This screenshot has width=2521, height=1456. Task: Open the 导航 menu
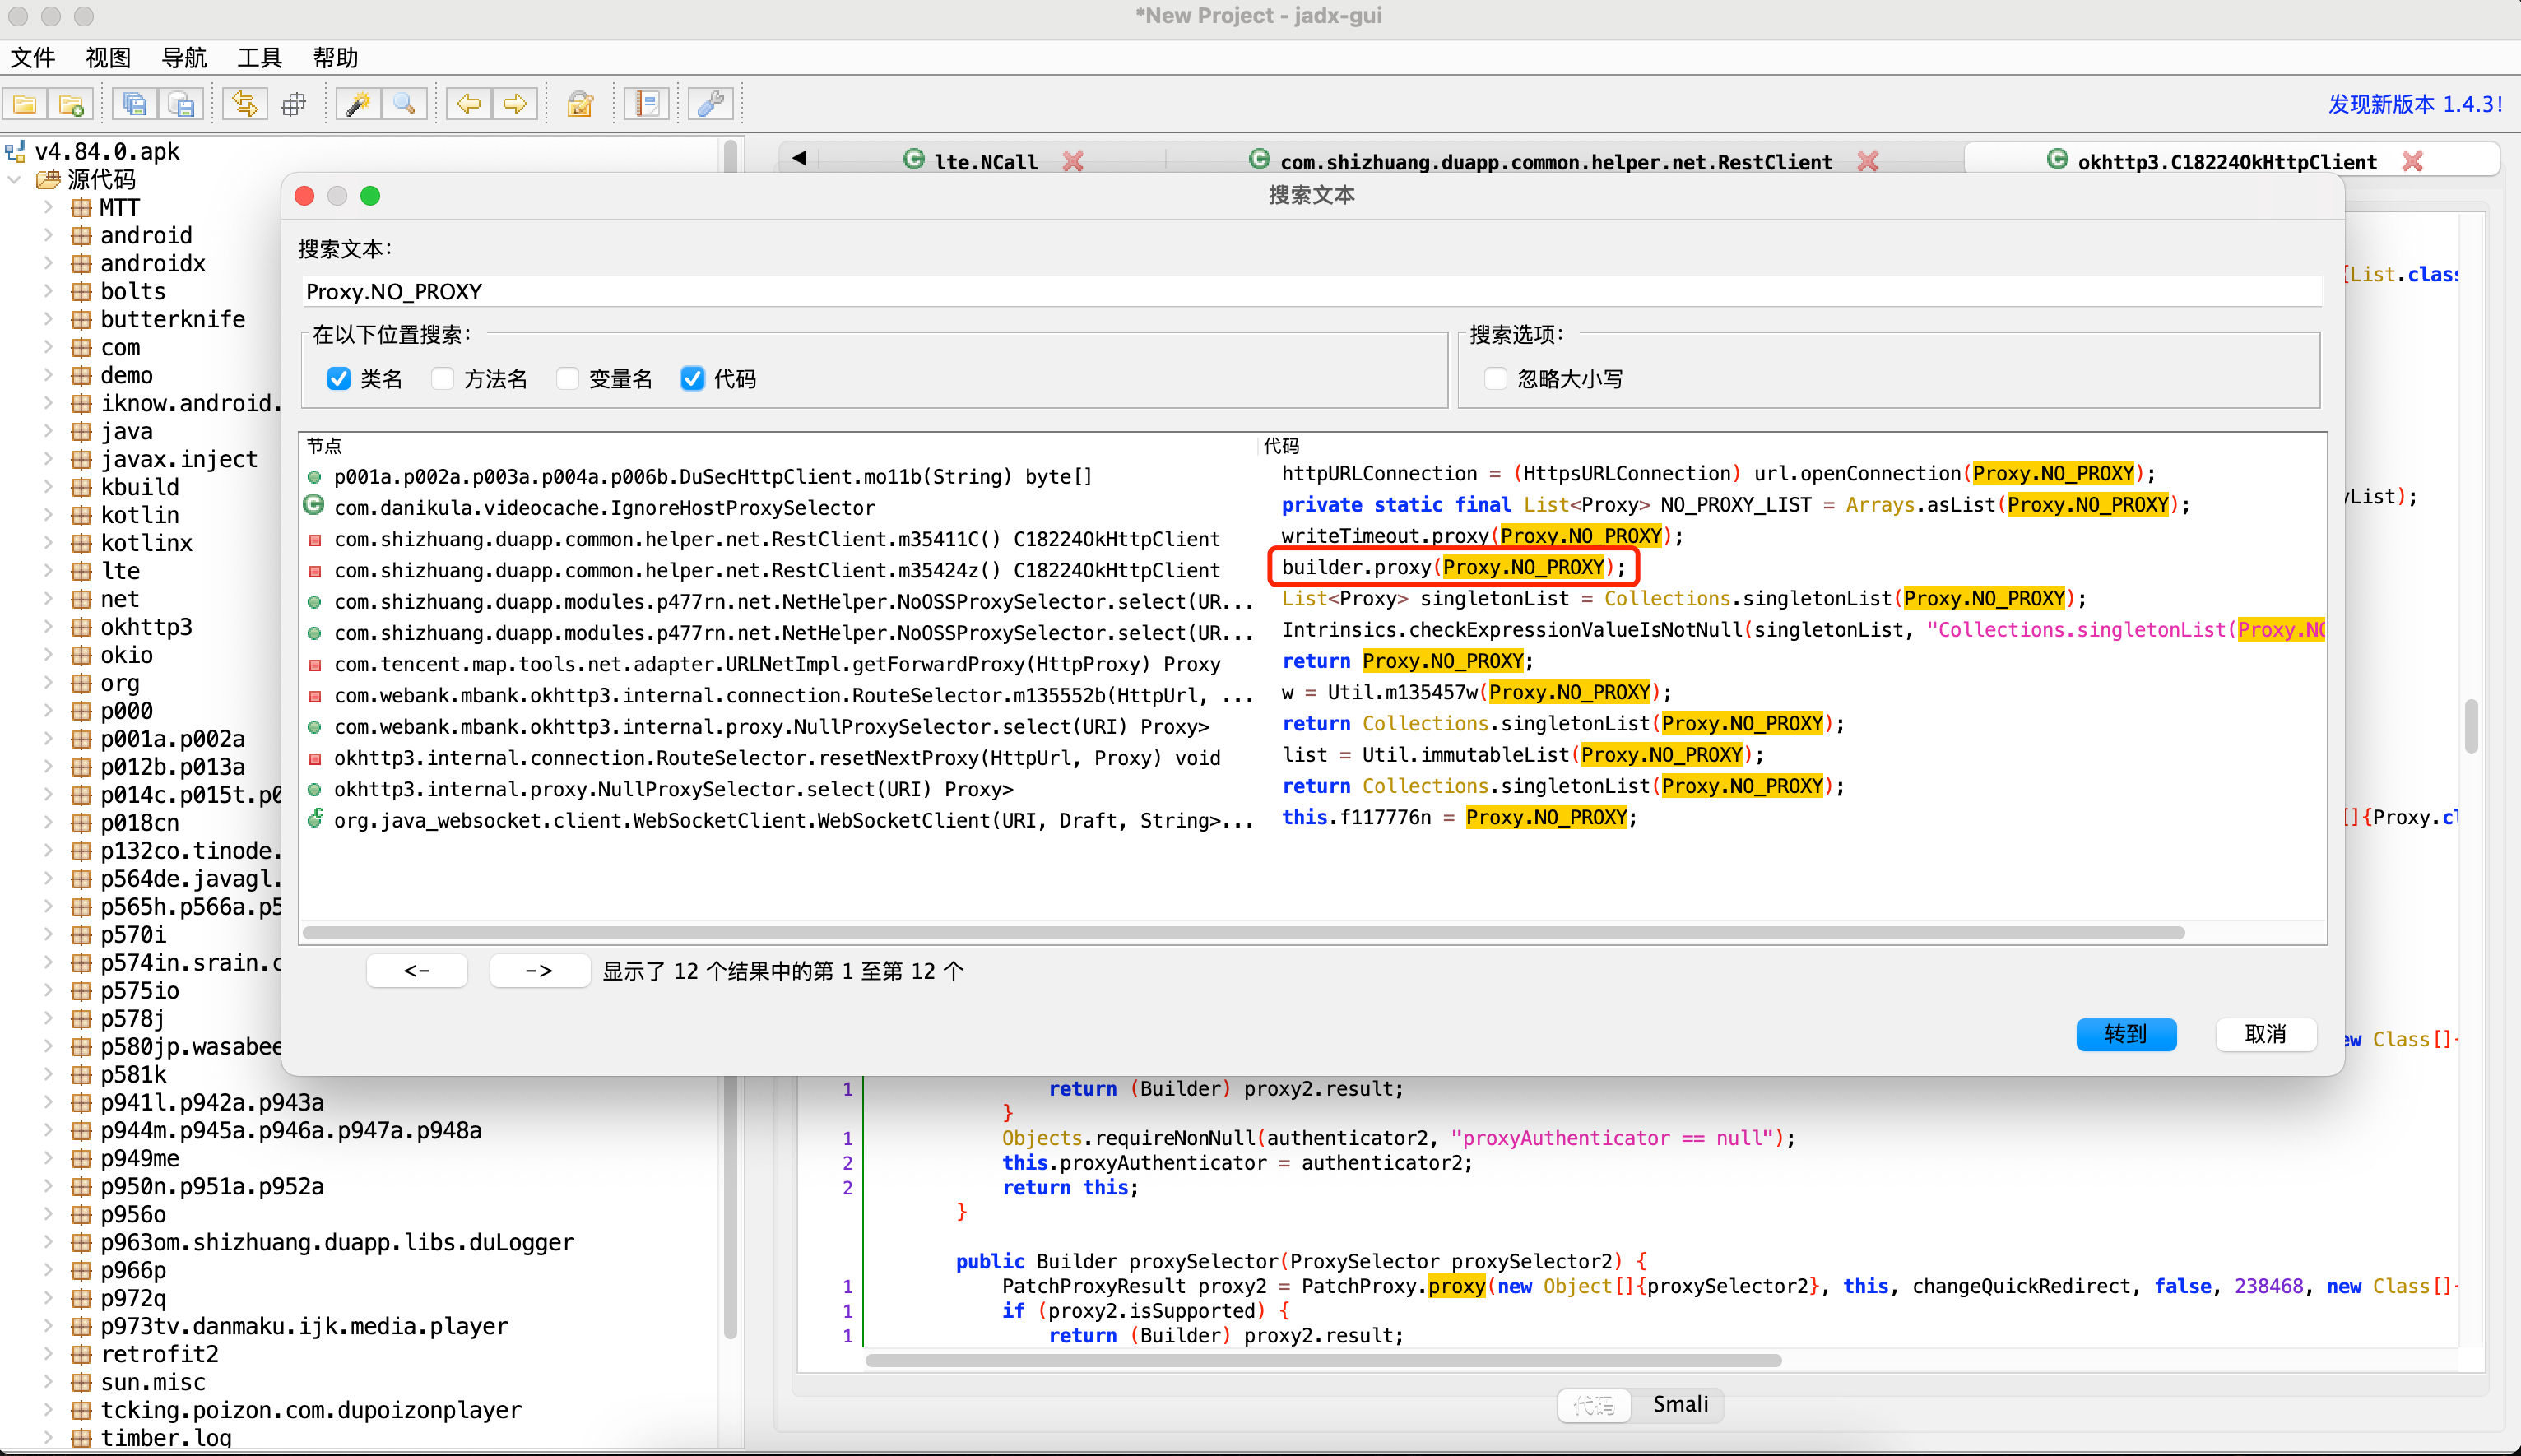click(184, 58)
